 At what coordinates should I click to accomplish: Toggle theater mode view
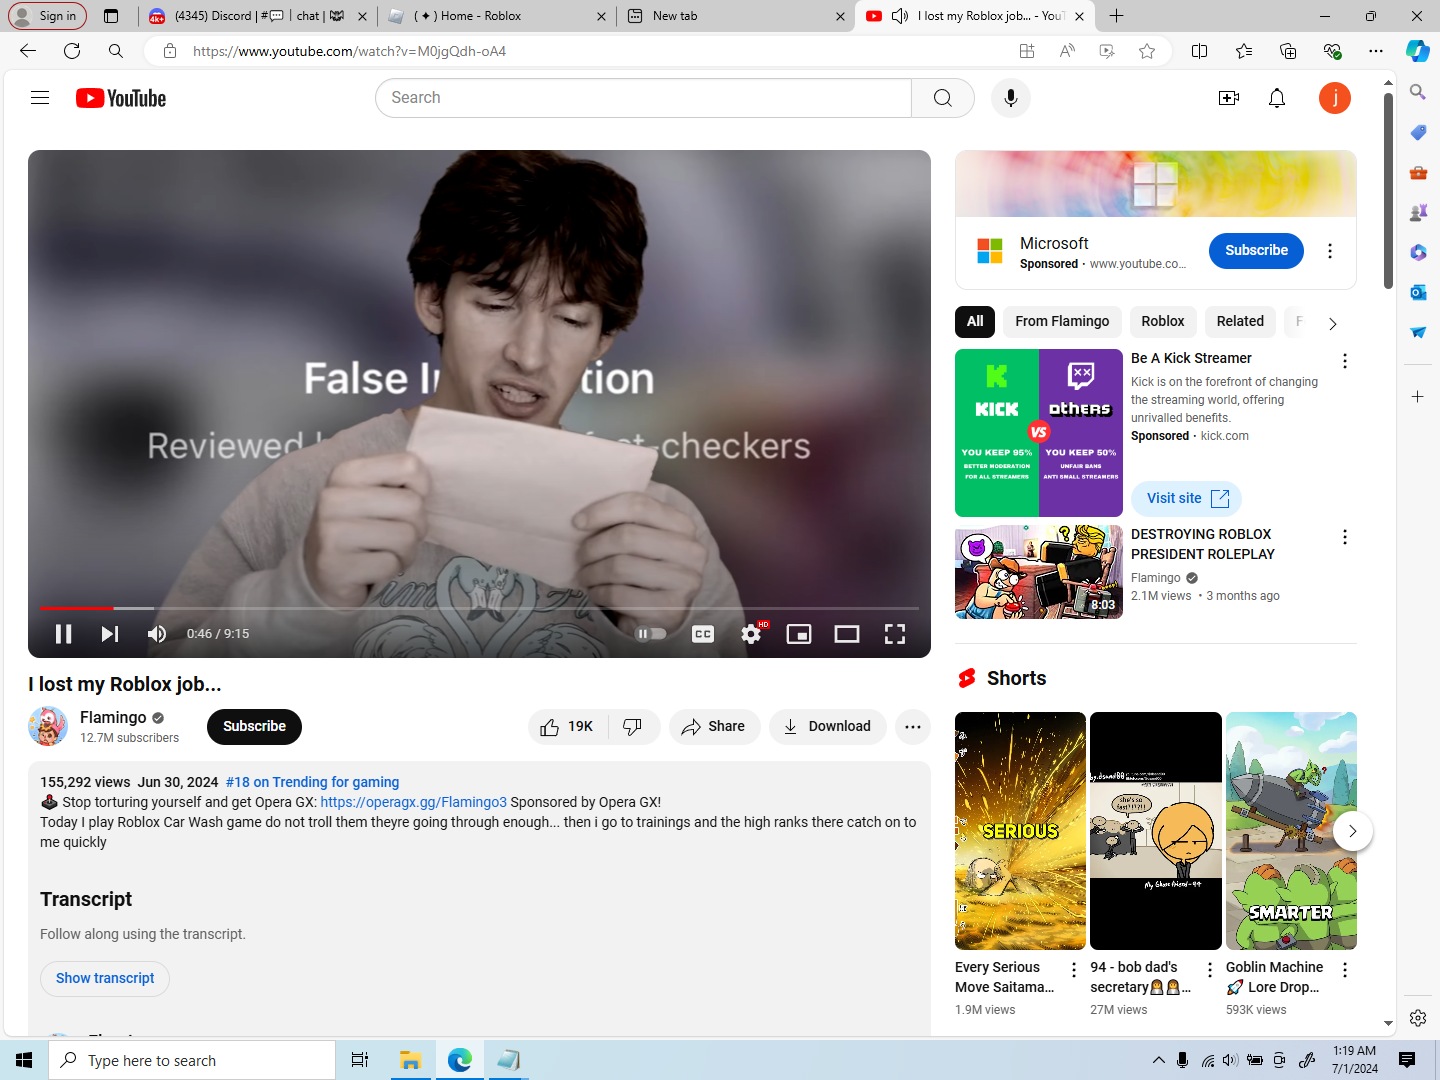[x=847, y=634]
